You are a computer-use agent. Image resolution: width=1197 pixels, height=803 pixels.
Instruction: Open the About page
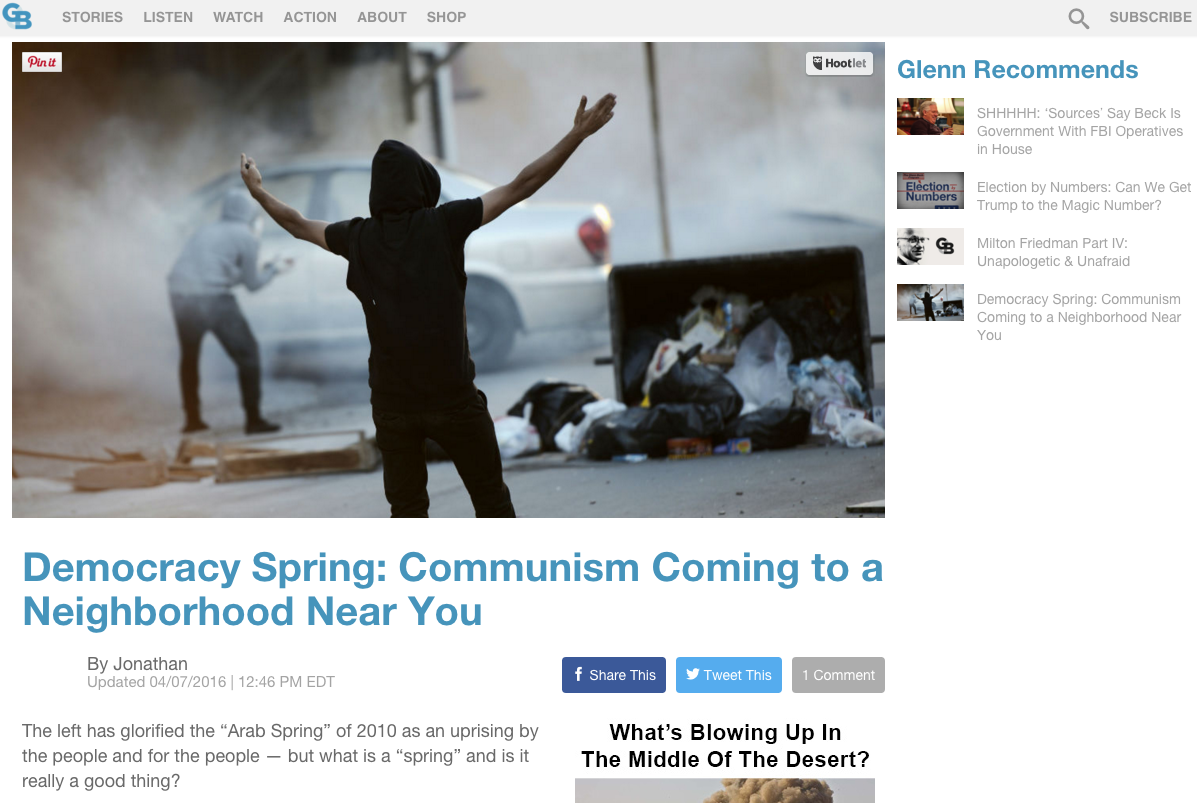382,17
